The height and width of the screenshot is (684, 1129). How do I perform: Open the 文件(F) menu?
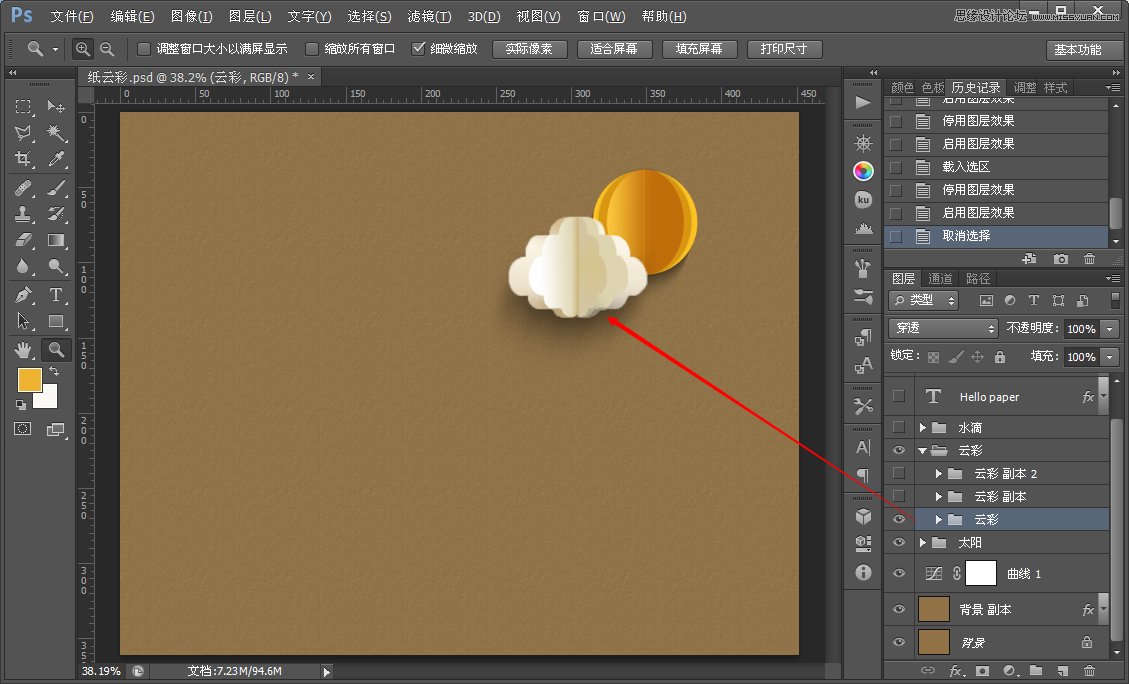click(x=72, y=17)
